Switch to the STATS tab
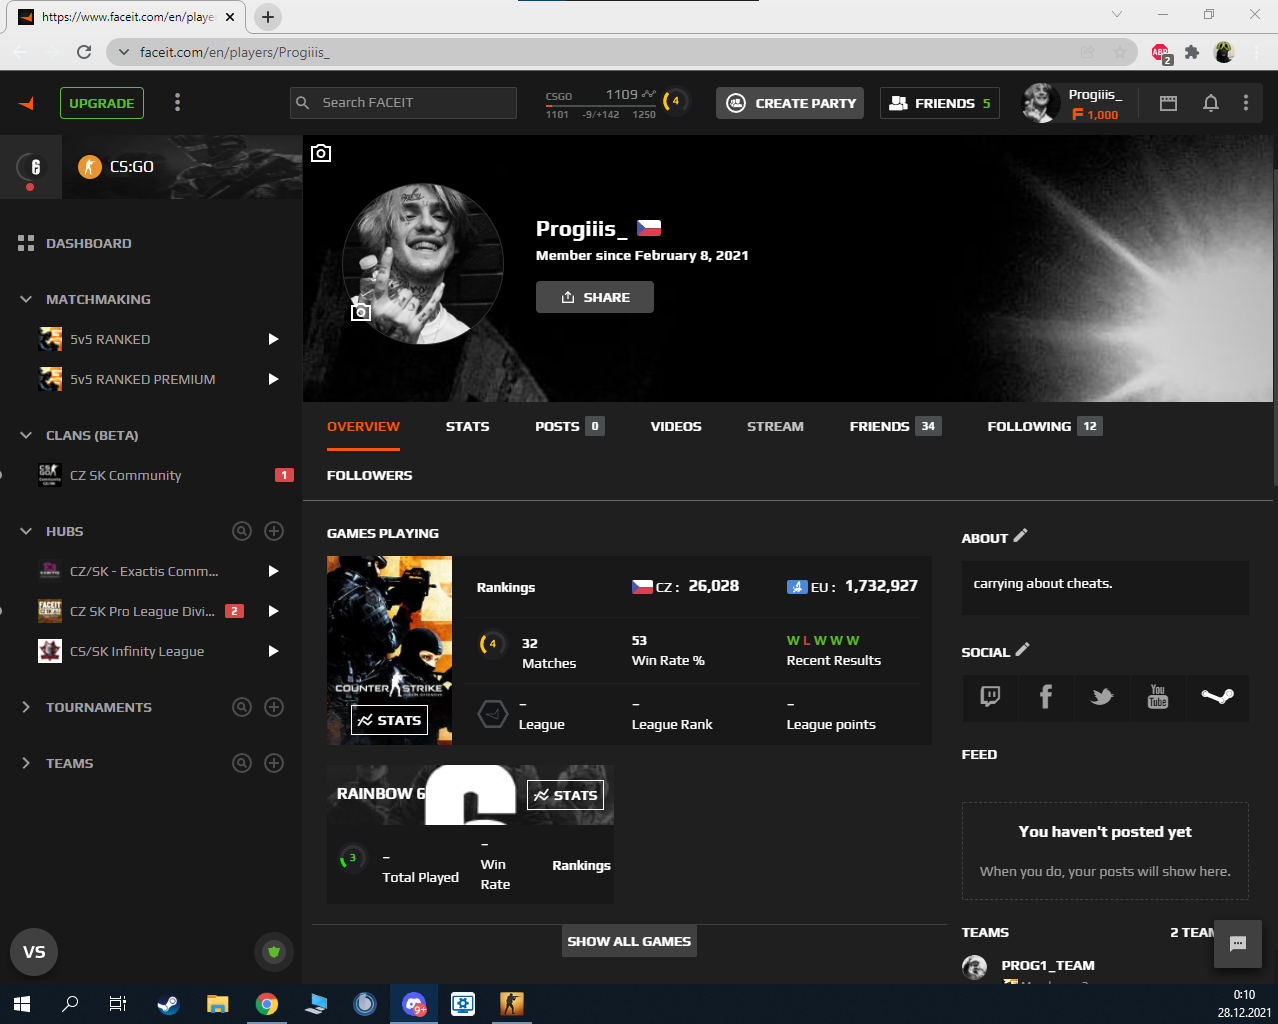 pyautogui.click(x=467, y=426)
